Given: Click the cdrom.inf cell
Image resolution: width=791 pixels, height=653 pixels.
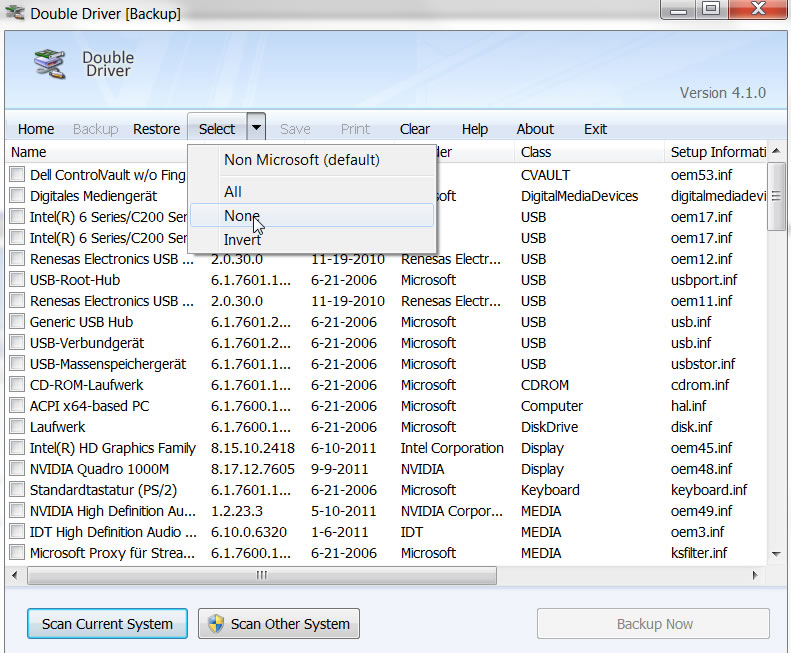Looking at the screenshot, I should pos(700,385).
